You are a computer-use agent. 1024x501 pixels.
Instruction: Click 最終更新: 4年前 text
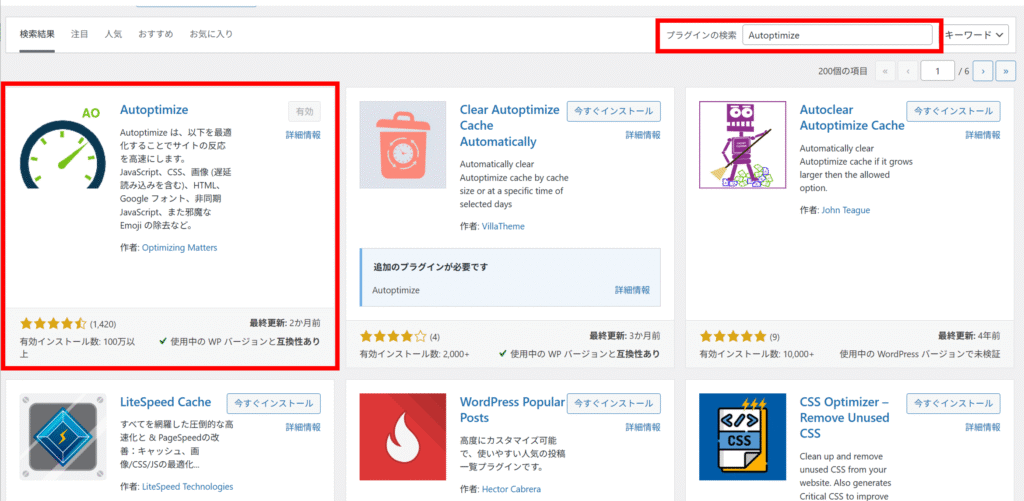(969, 336)
